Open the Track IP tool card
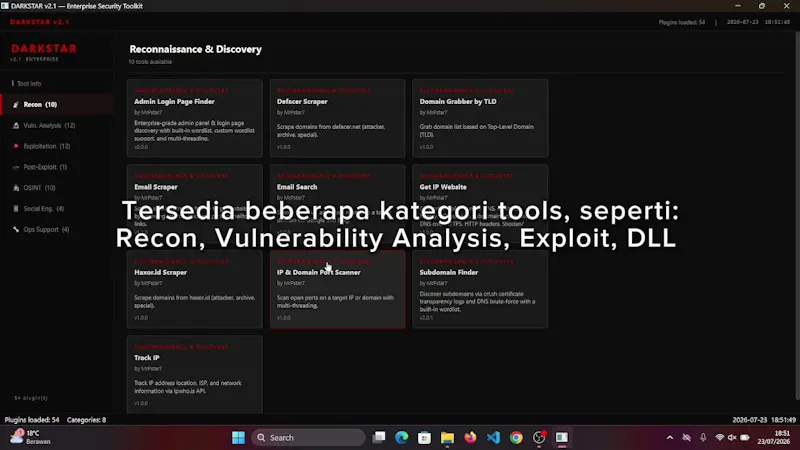This screenshot has width=800, height=450. (194, 374)
